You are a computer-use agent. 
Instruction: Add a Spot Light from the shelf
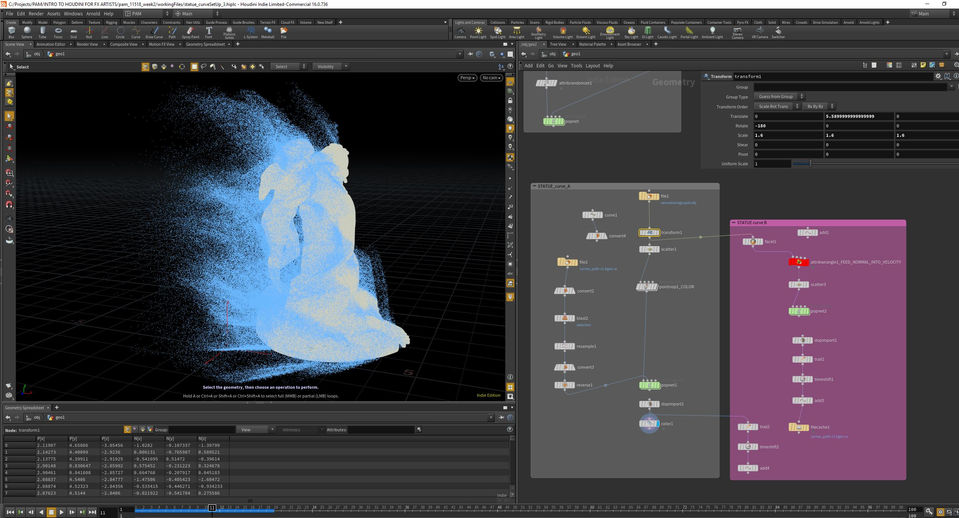coord(497,32)
